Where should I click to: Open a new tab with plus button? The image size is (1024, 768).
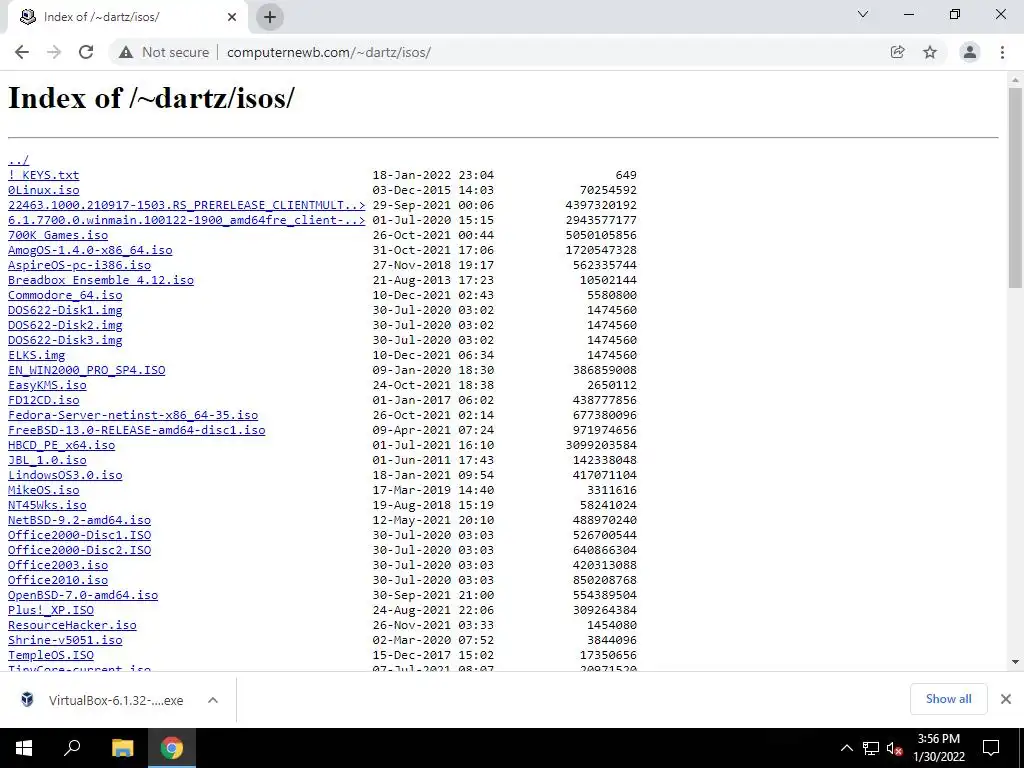tap(270, 17)
